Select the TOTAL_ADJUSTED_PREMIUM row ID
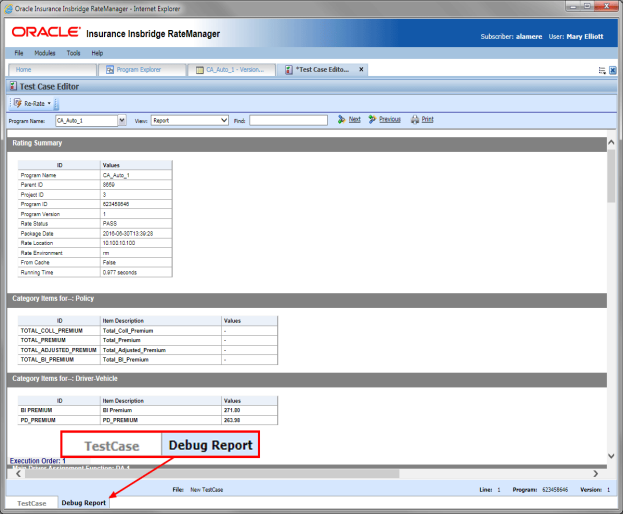Viewport: 623px width, 514px height. pos(58,350)
